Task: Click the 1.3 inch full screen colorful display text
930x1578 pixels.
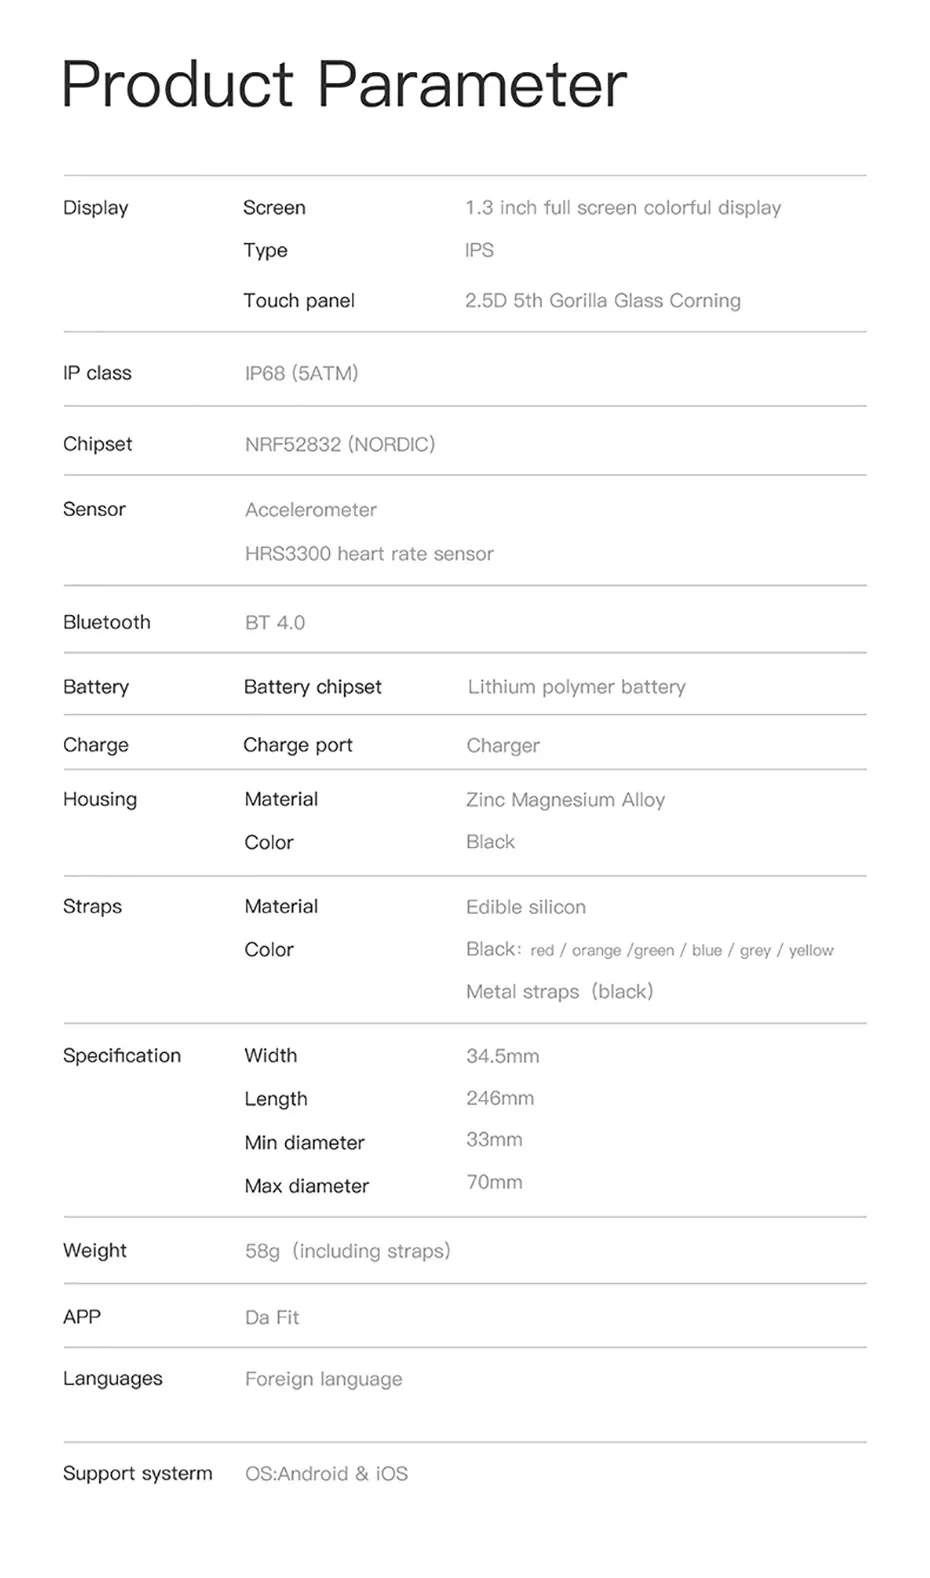Action: click(x=623, y=208)
